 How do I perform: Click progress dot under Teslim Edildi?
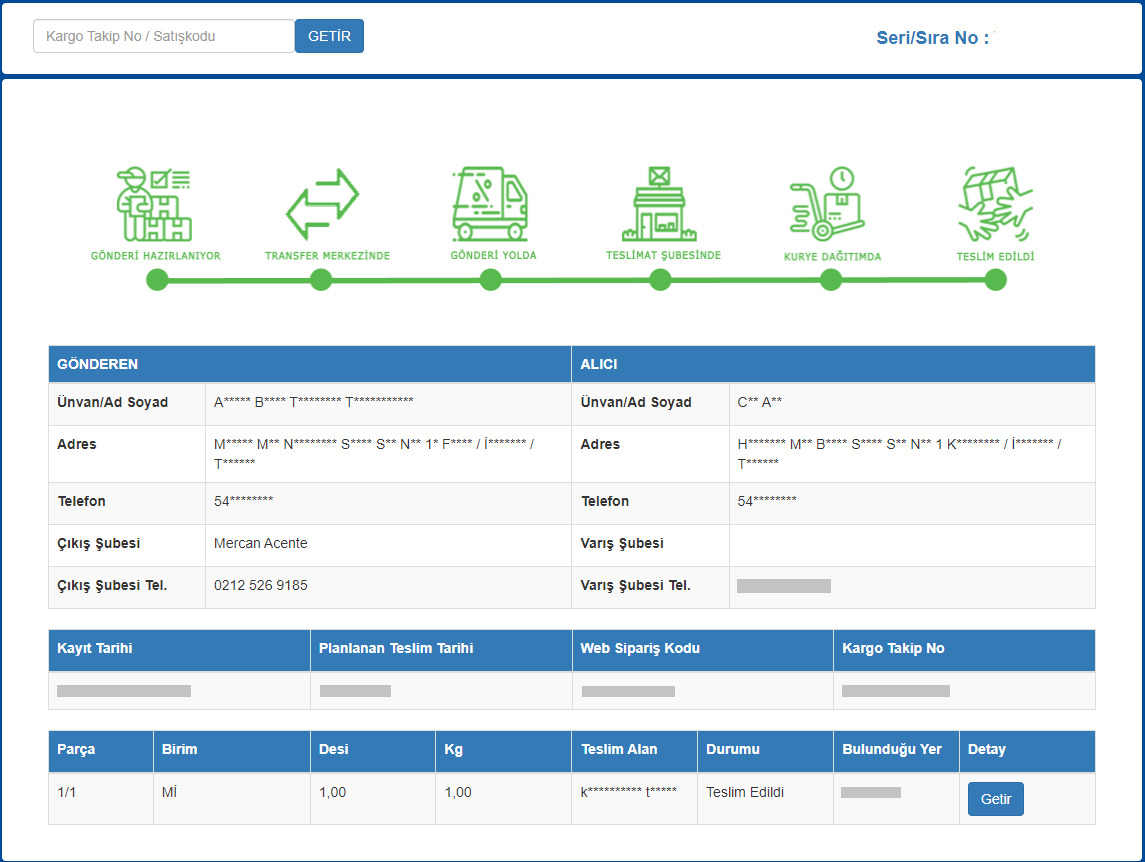(995, 280)
